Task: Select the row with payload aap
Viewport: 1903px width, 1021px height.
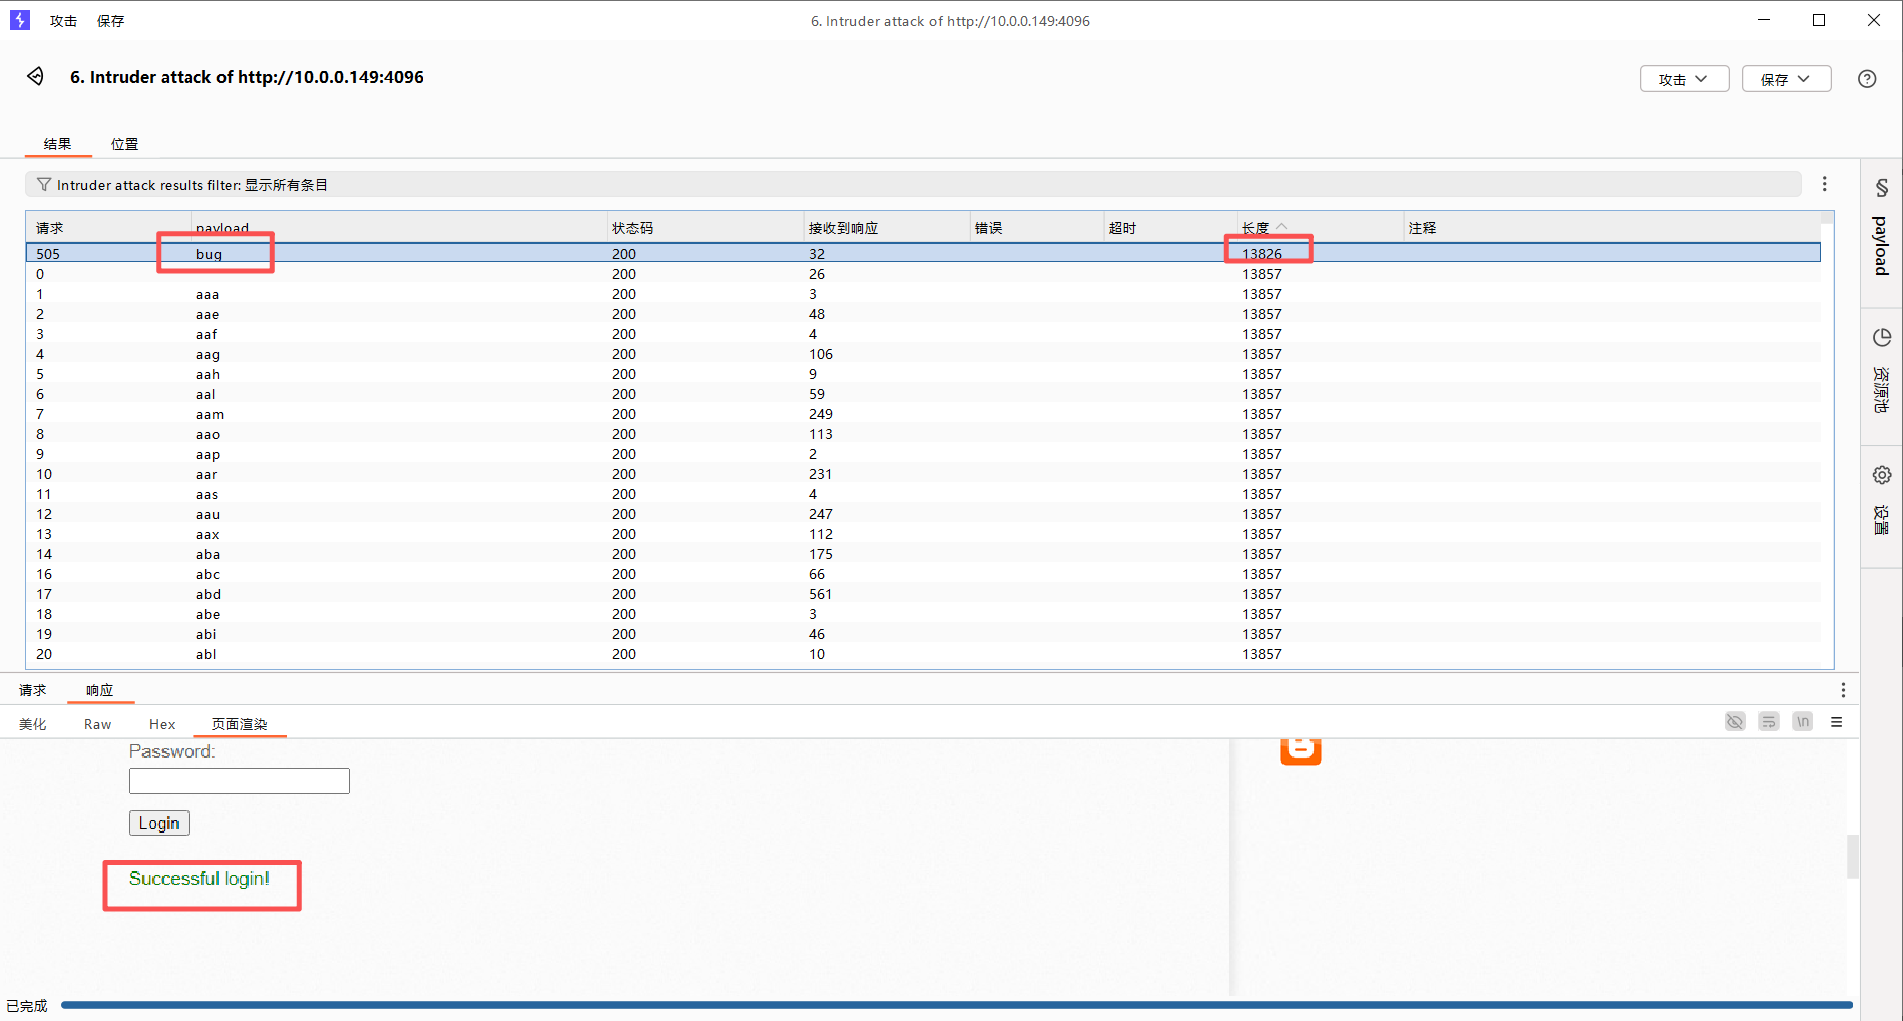Action: click(923, 454)
